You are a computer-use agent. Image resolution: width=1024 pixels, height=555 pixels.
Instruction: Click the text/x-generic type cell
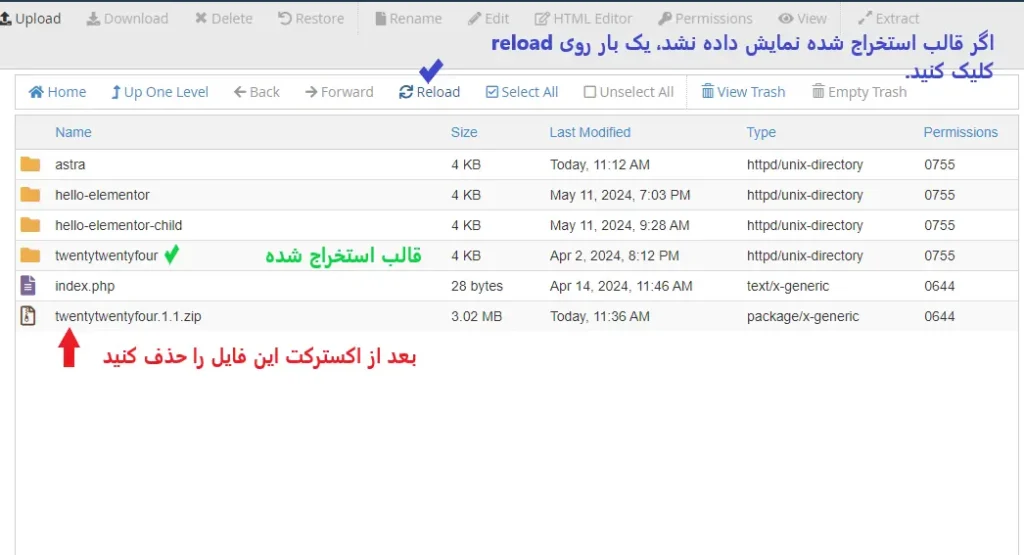coord(788,286)
